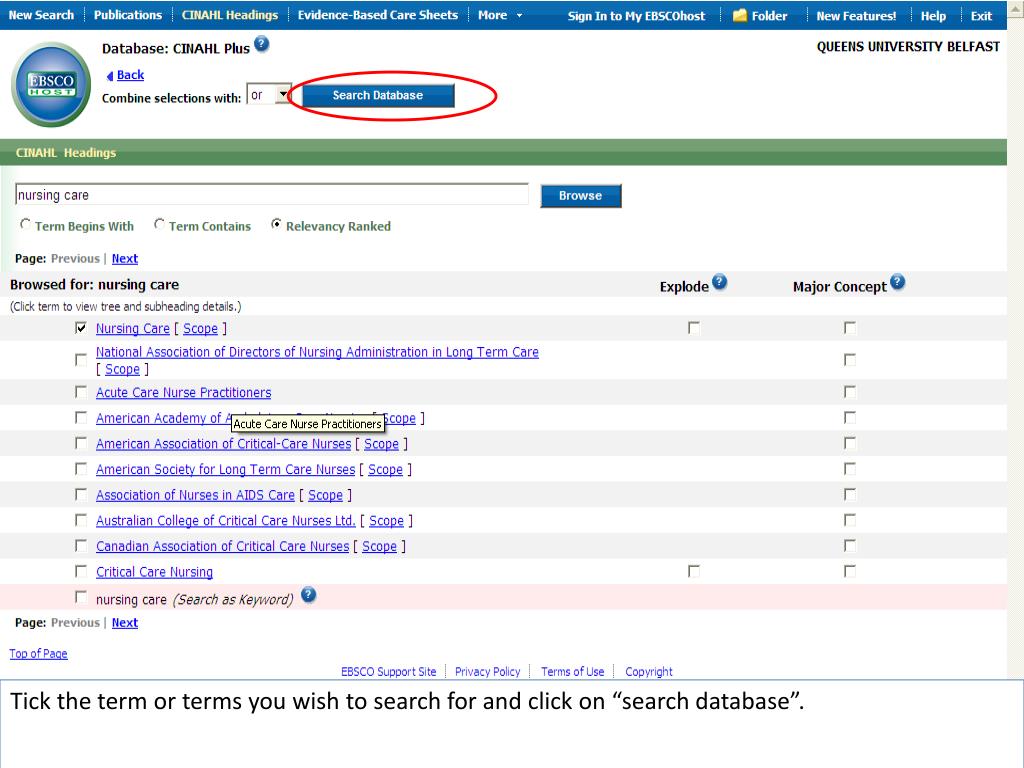Open the Combine selections with dropdown
This screenshot has width=1024, height=768.
[269, 95]
